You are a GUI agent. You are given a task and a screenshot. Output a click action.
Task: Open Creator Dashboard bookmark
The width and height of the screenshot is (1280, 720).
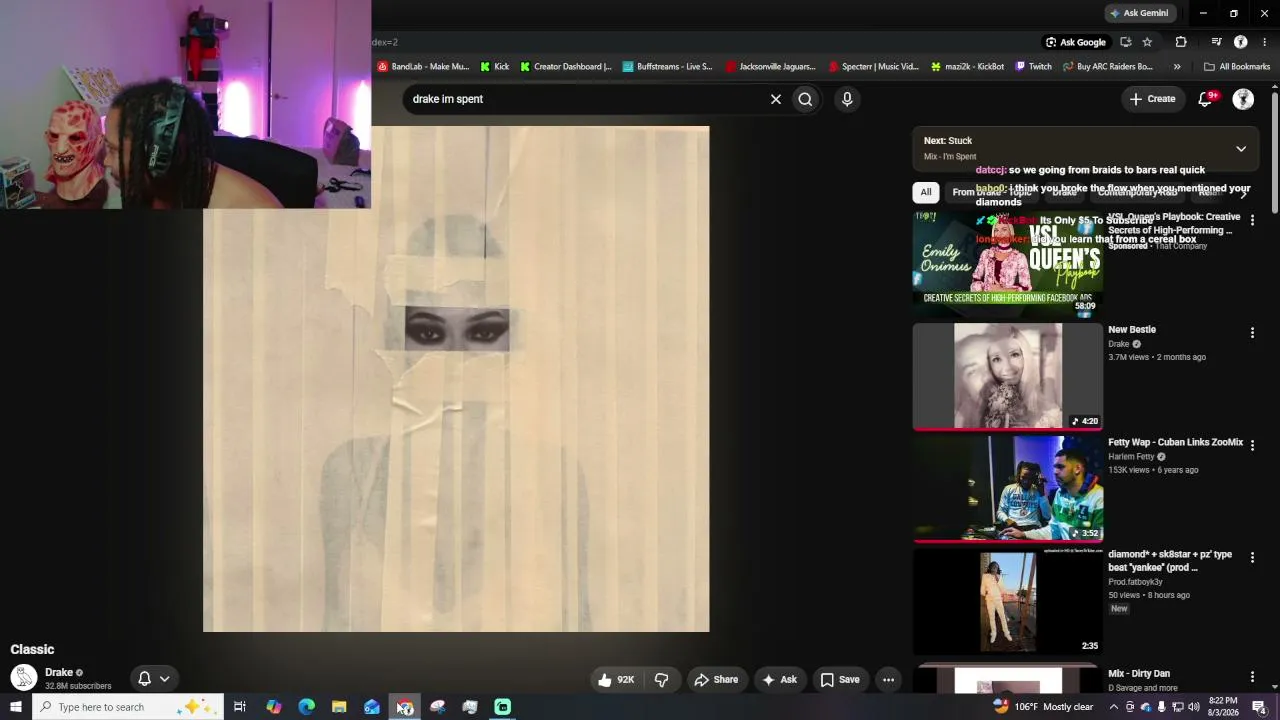566,67
